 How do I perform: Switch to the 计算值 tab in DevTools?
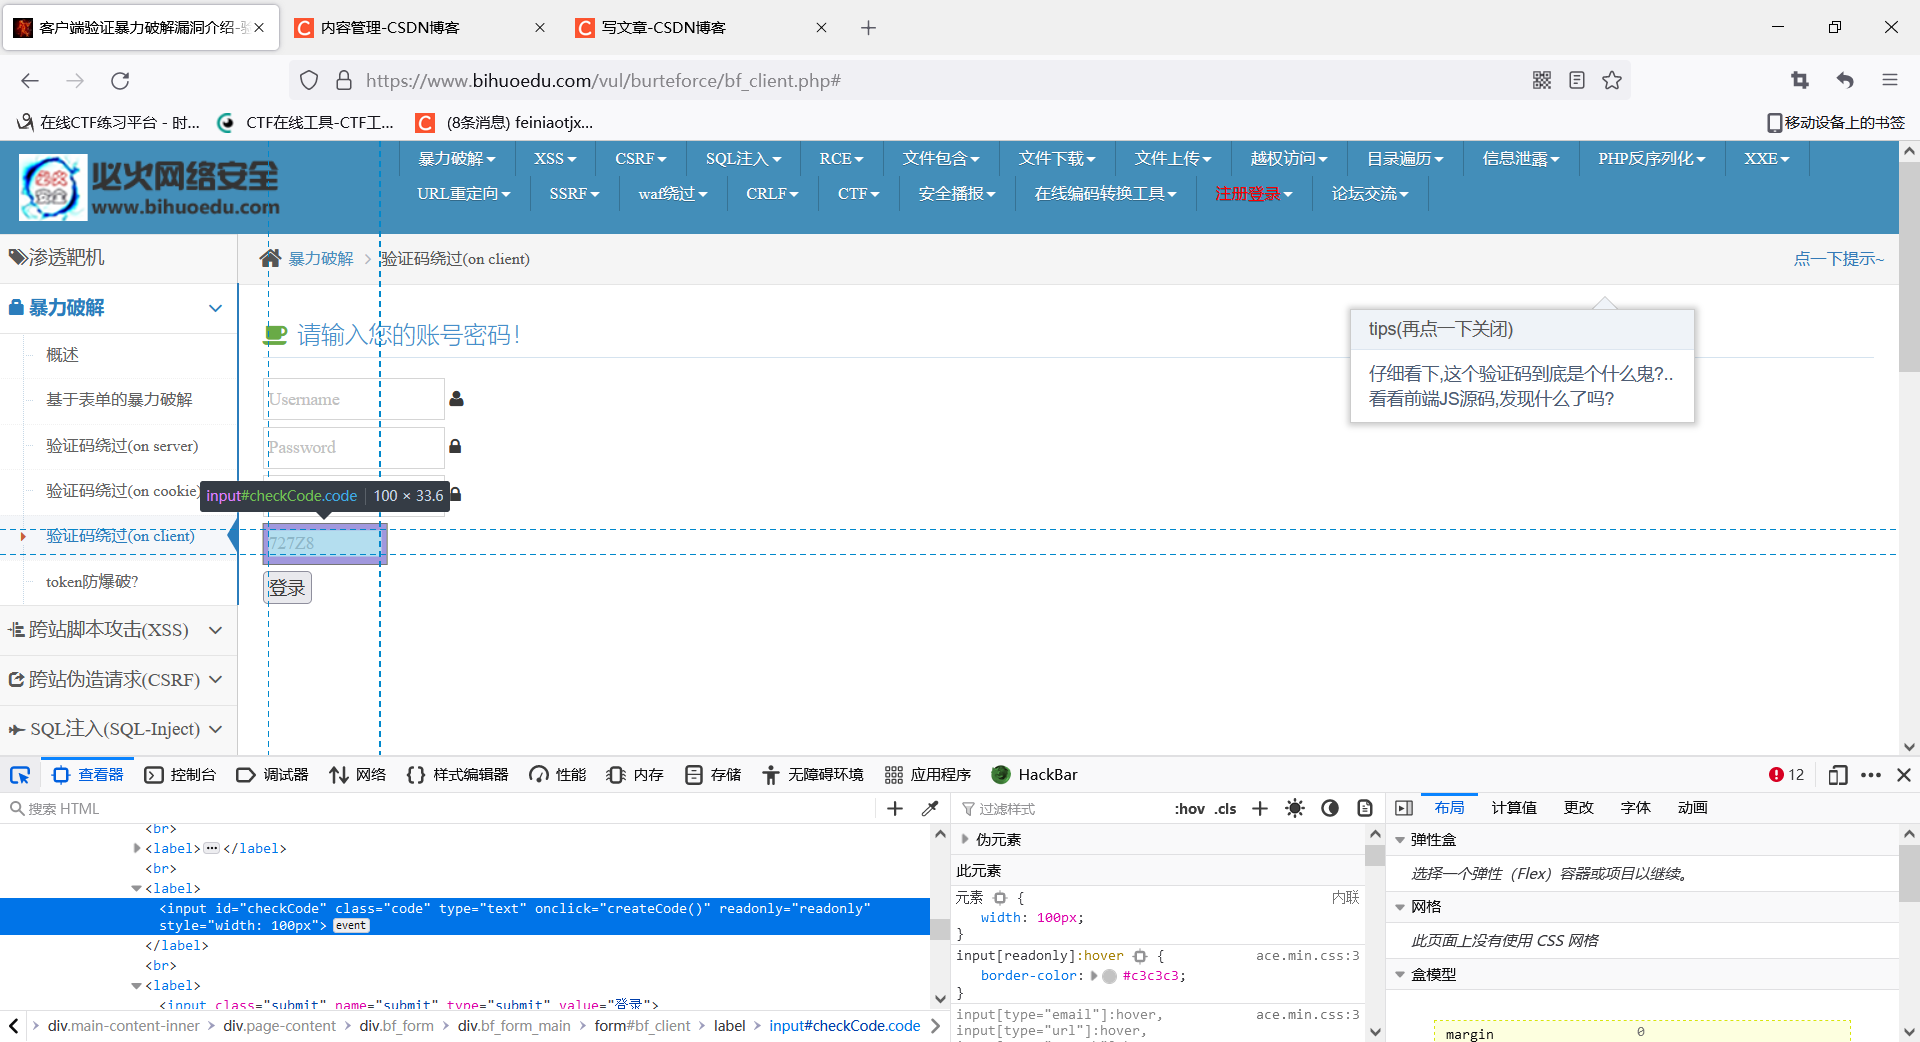pos(1513,807)
